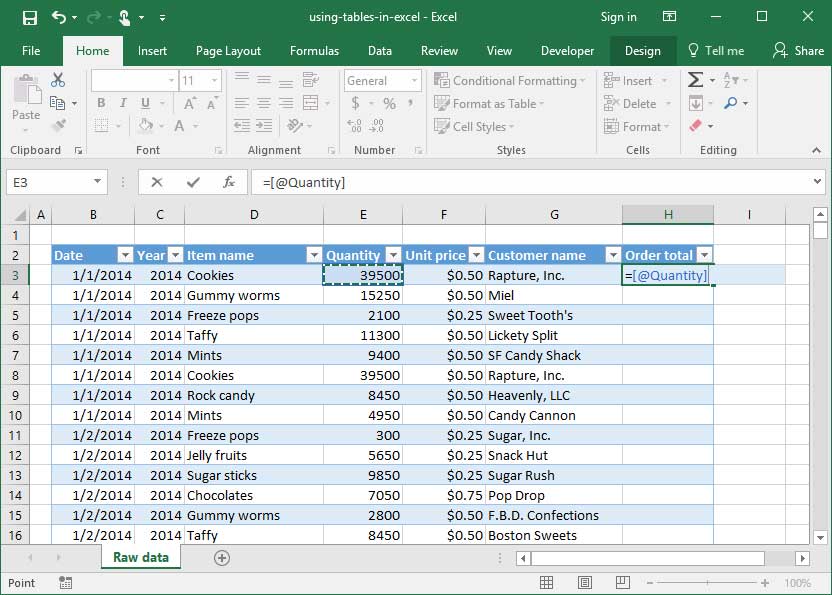
Task: Click the Copy icon
Action: coord(57,102)
